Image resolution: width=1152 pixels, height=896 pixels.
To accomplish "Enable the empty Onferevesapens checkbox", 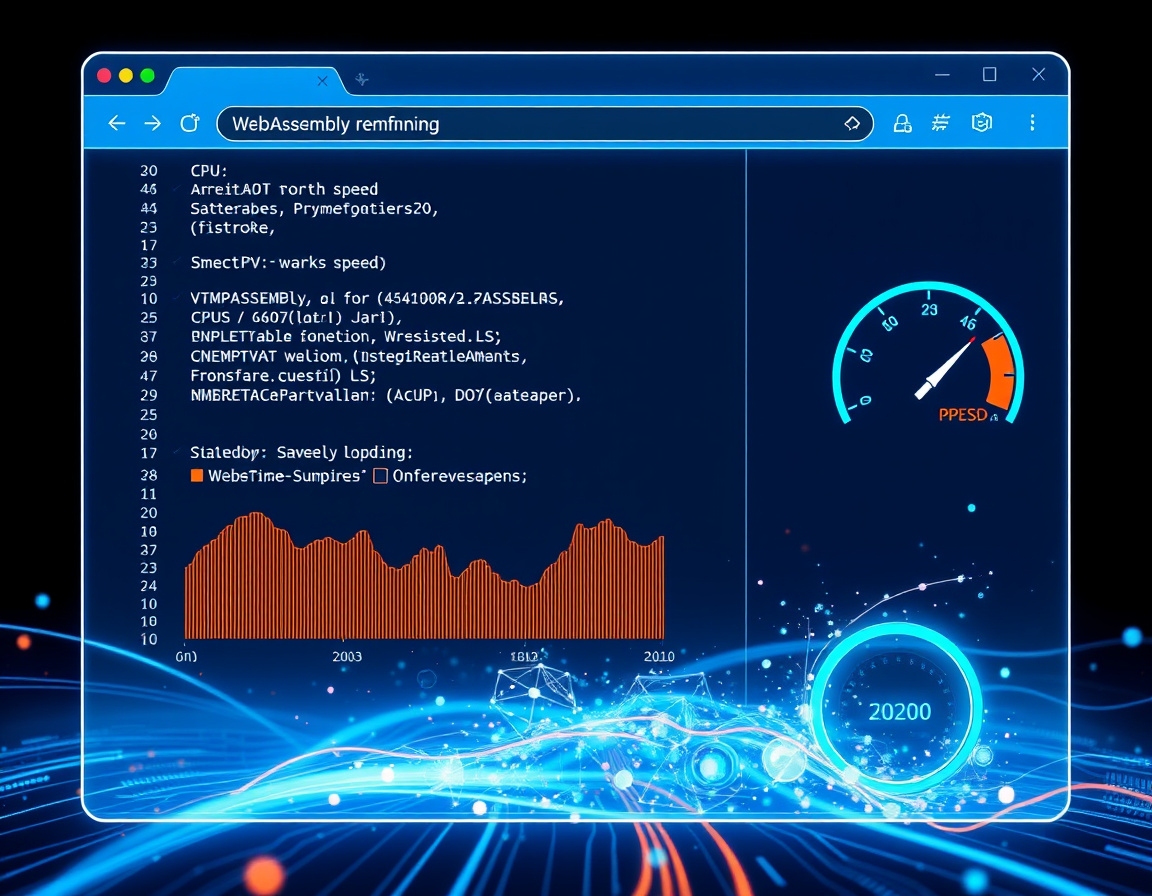I will point(381,476).
